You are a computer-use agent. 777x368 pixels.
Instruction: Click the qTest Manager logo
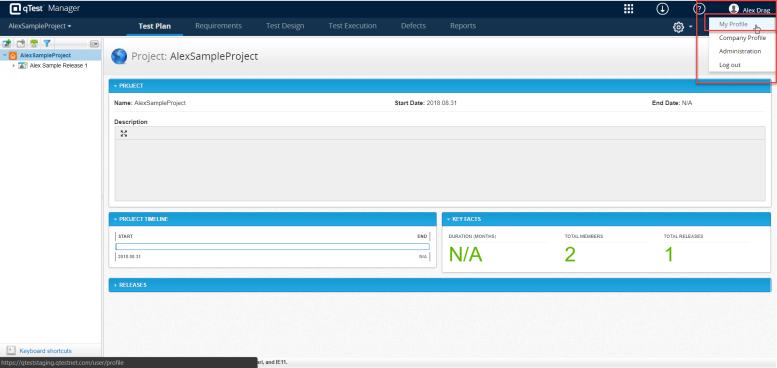pos(45,8)
